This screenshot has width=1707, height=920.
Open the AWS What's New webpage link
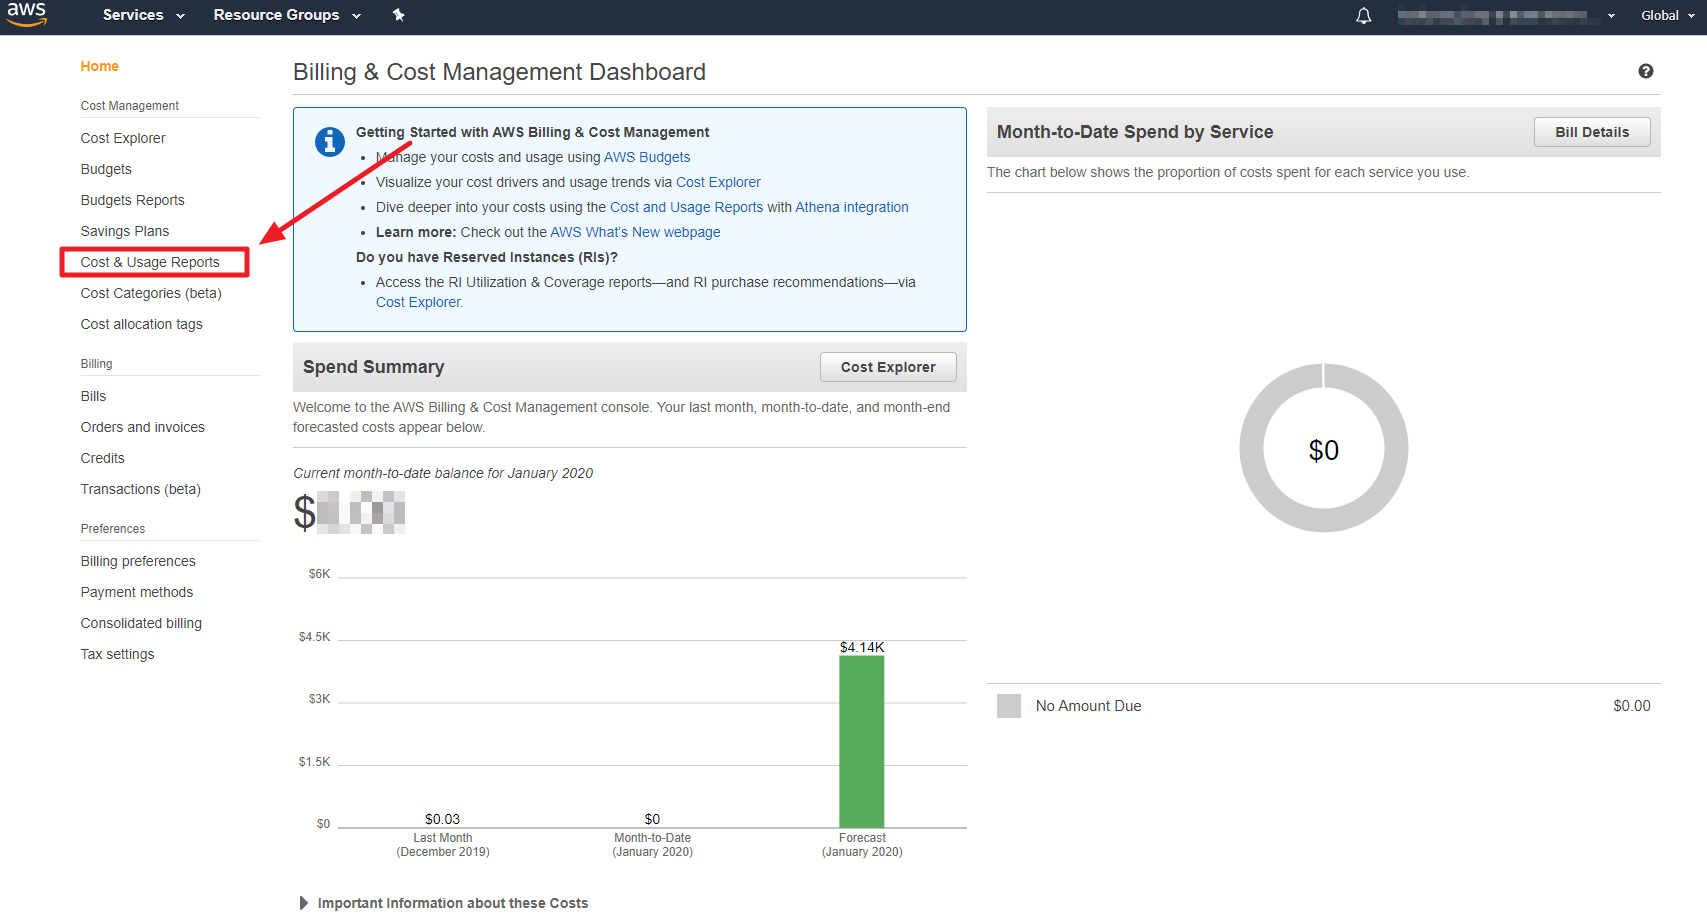point(635,232)
